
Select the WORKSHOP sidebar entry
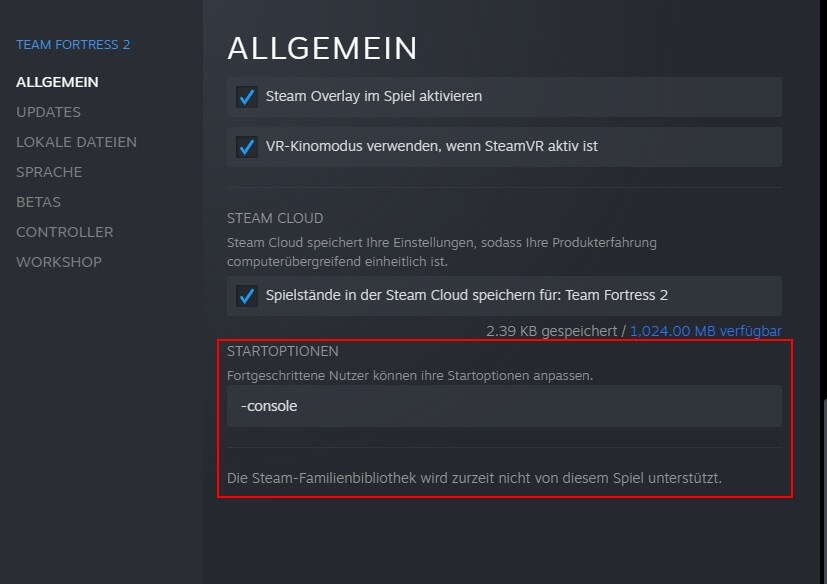pos(59,262)
